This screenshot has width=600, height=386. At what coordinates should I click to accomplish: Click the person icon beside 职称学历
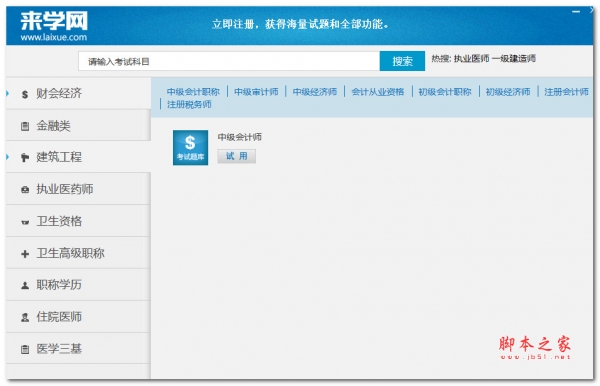tap(25, 285)
